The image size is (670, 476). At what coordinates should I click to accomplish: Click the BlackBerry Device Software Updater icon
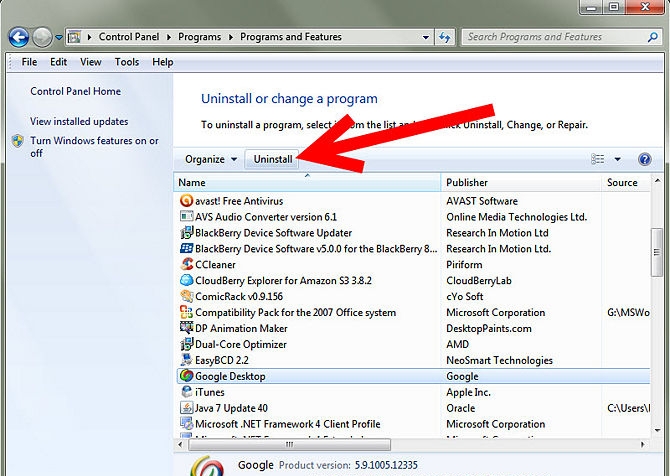[186, 232]
